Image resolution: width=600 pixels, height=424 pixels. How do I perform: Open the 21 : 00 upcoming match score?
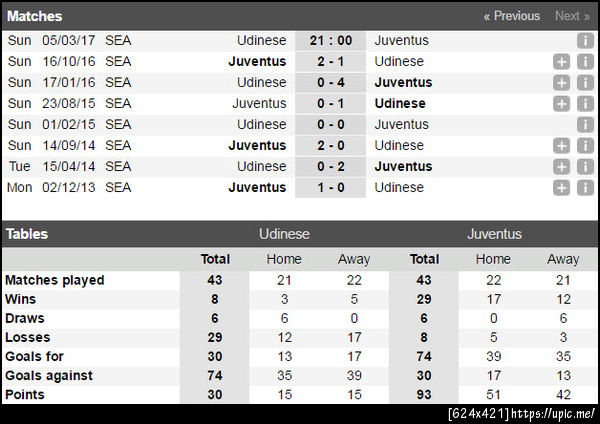330,41
